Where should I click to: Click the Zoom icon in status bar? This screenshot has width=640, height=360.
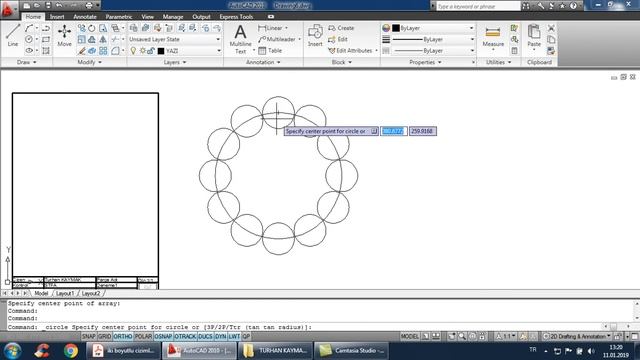[462, 337]
